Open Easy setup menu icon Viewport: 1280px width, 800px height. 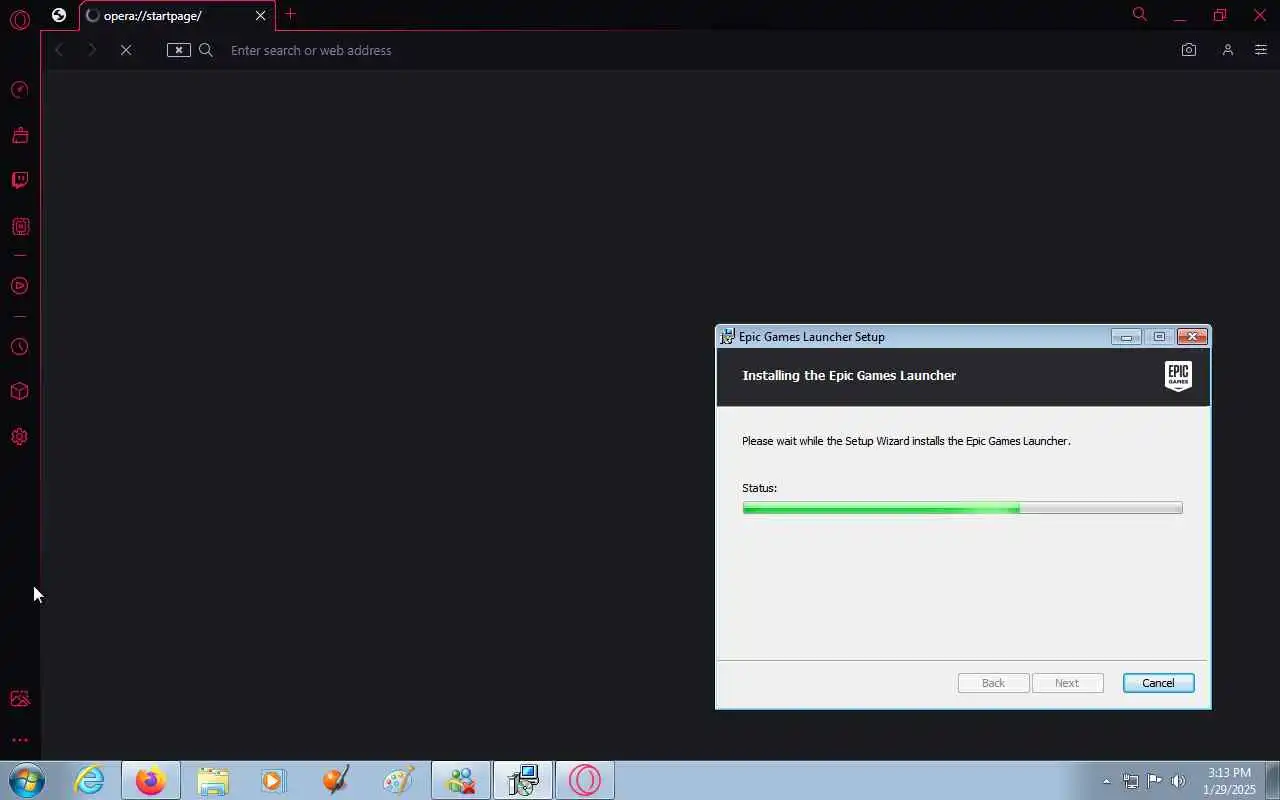coord(1260,50)
